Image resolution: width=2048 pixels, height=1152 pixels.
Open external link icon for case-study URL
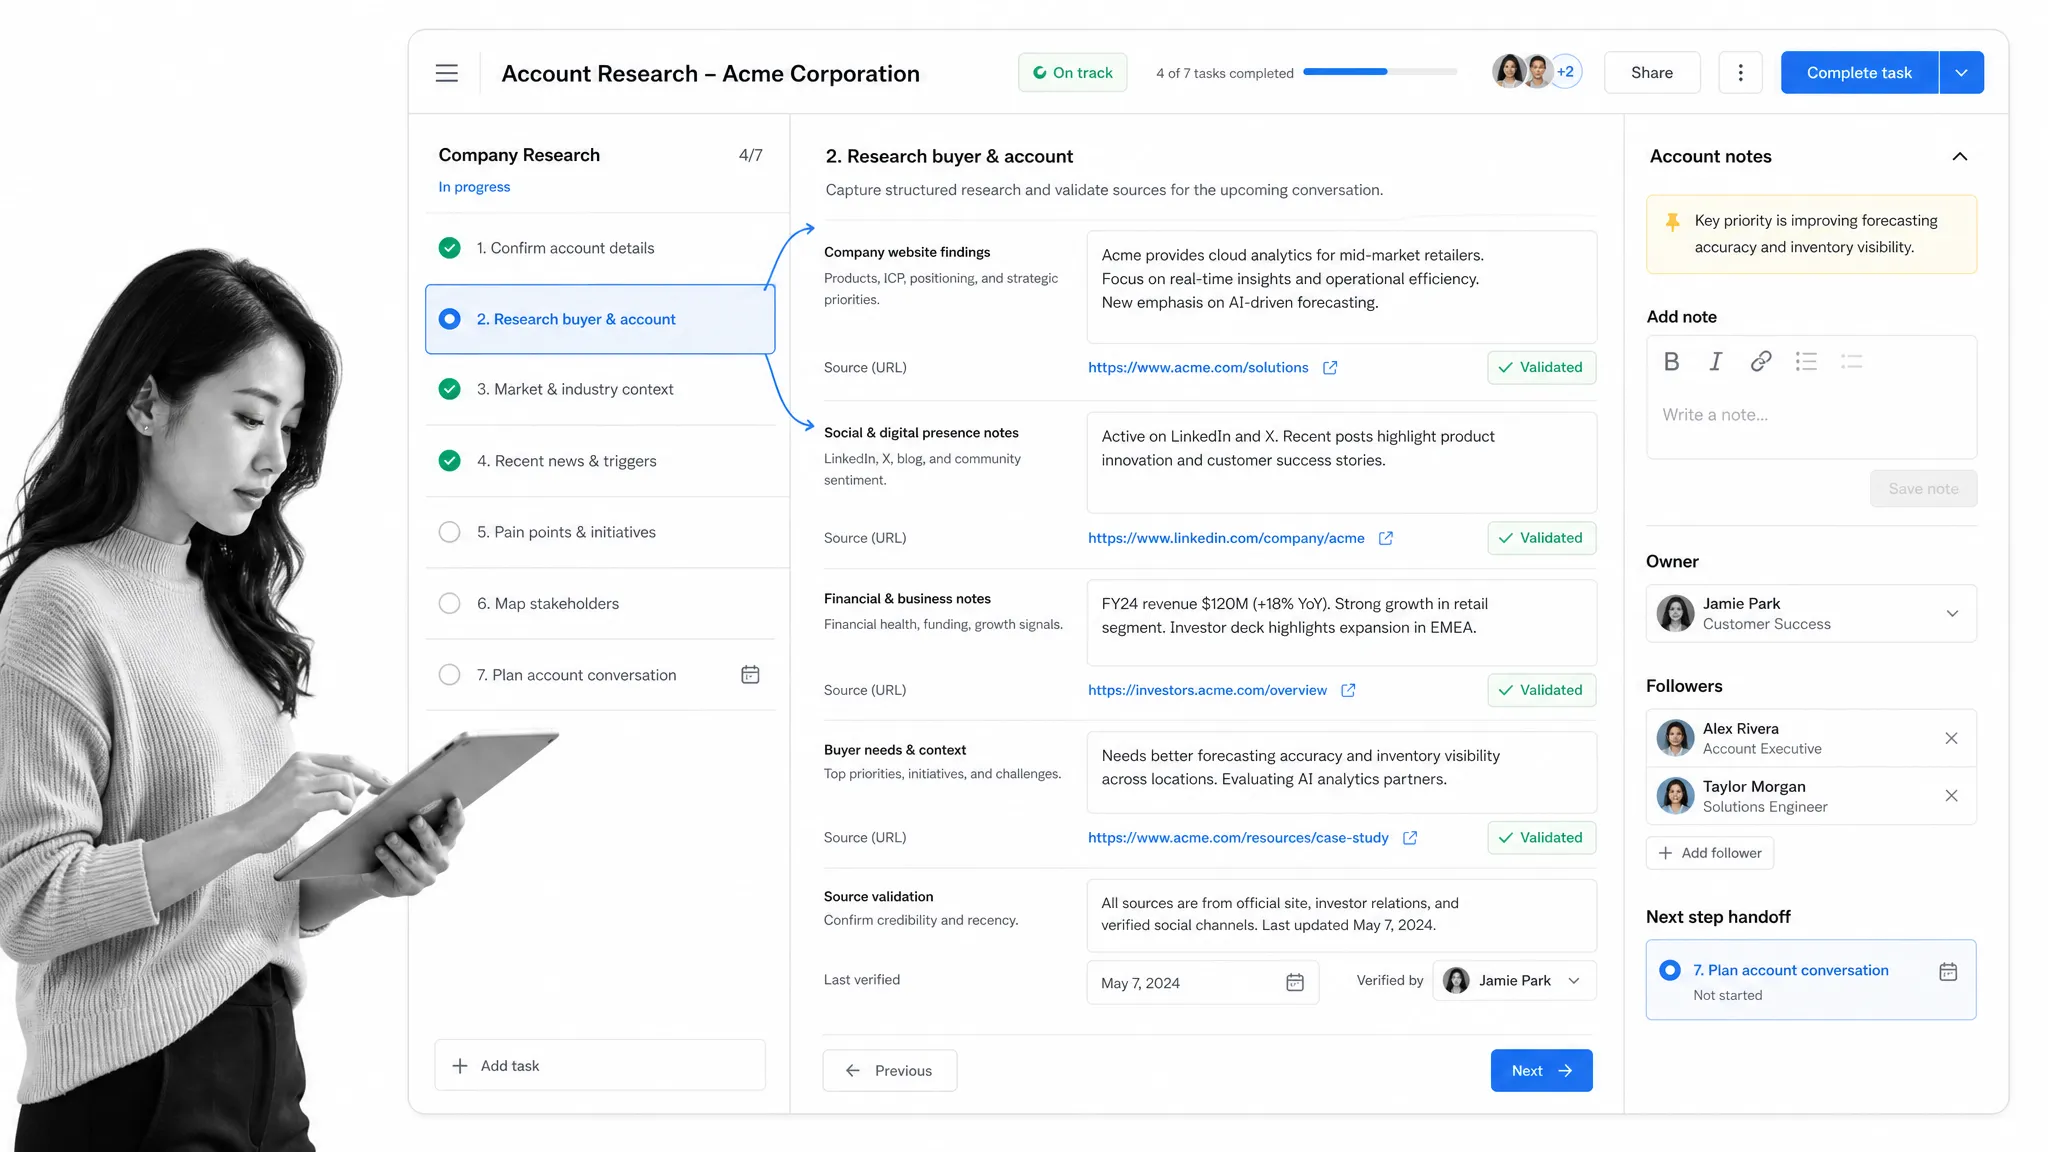(1410, 838)
